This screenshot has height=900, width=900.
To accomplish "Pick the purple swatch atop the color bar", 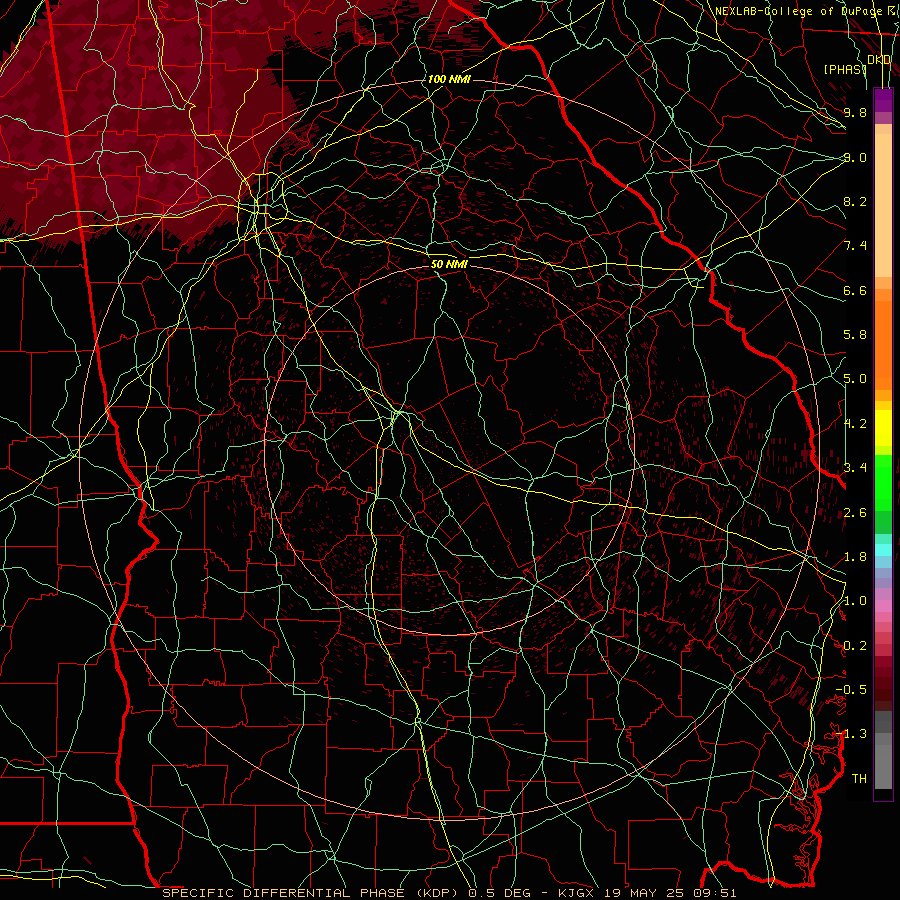I will (x=883, y=100).
